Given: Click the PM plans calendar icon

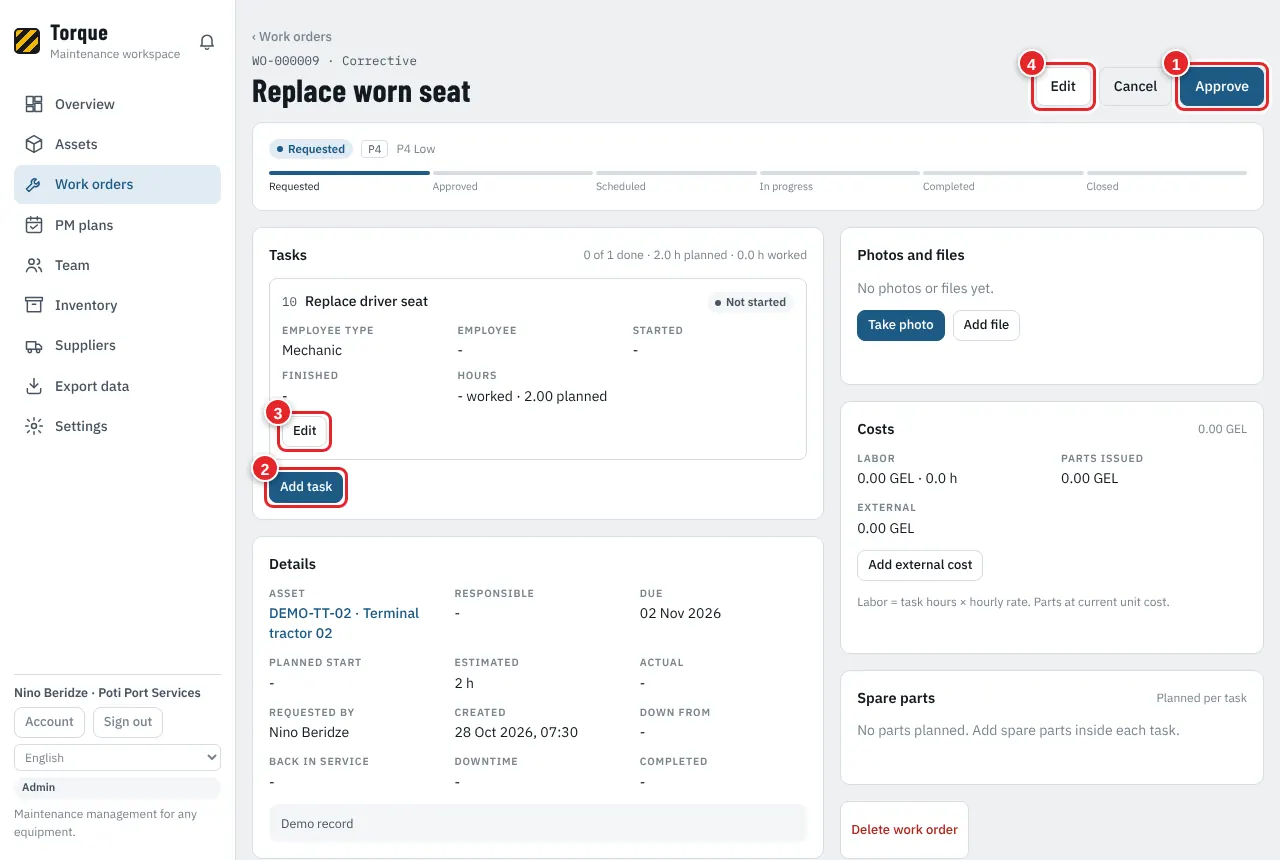Looking at the screenshot, I should point(34,225).
